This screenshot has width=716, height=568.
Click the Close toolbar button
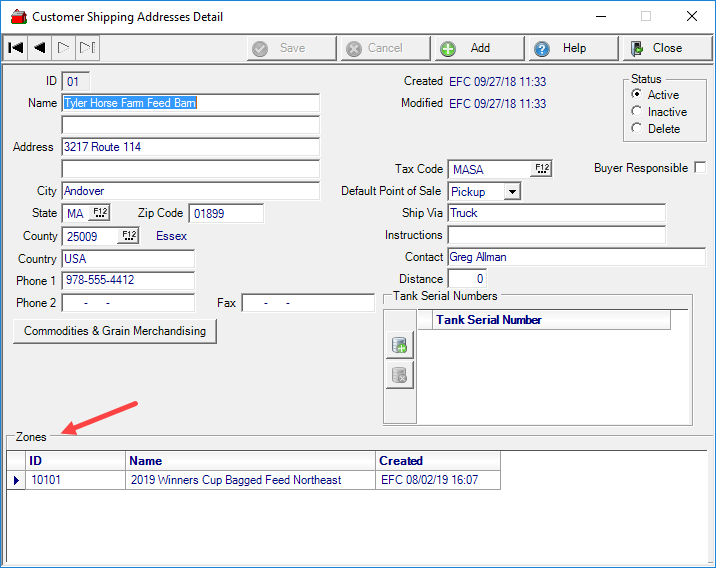[x=666, y=48]
